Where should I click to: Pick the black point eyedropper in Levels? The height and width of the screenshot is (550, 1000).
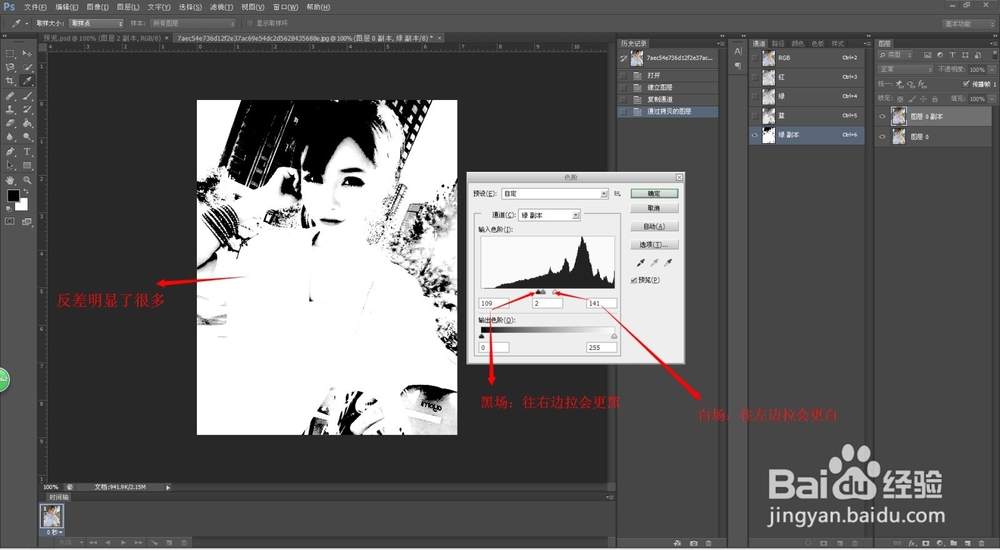point(641,263)
